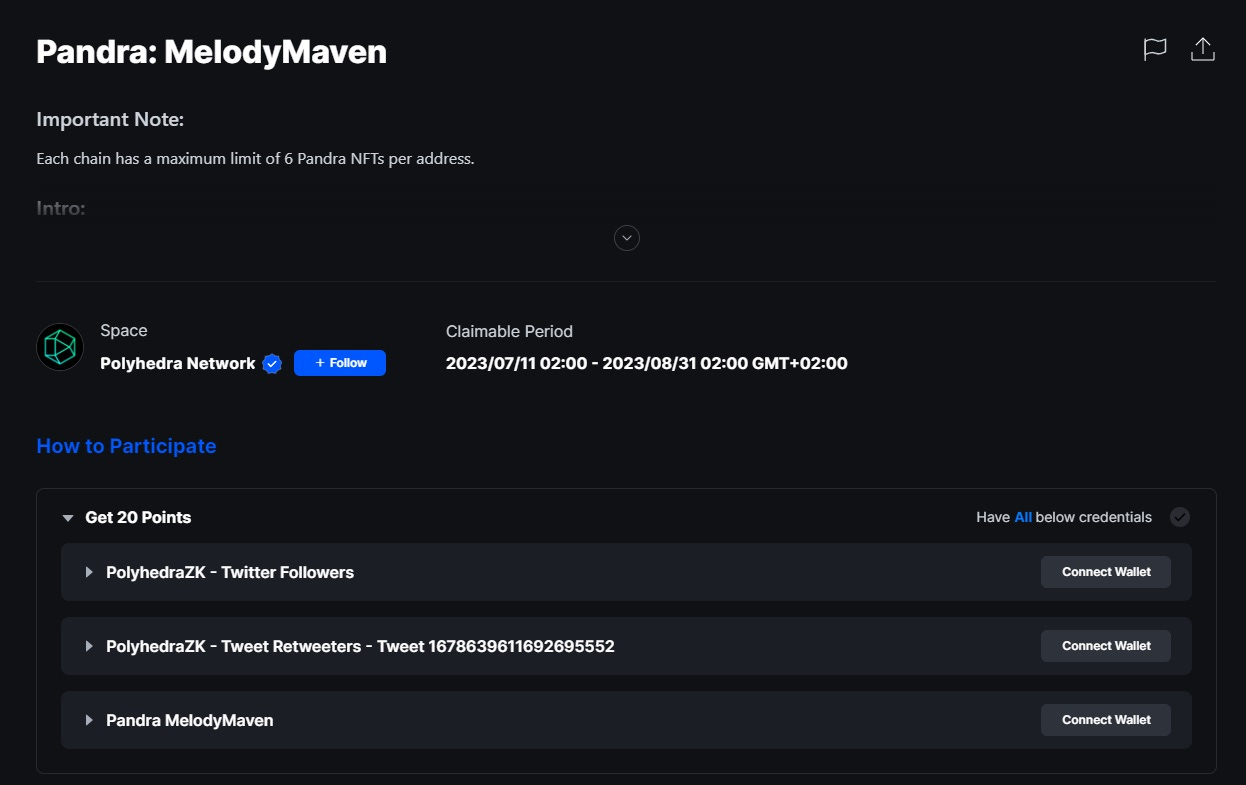Collapse the Get 20 Points section
The image size is (1246, 785).
(x=68, y=518)
